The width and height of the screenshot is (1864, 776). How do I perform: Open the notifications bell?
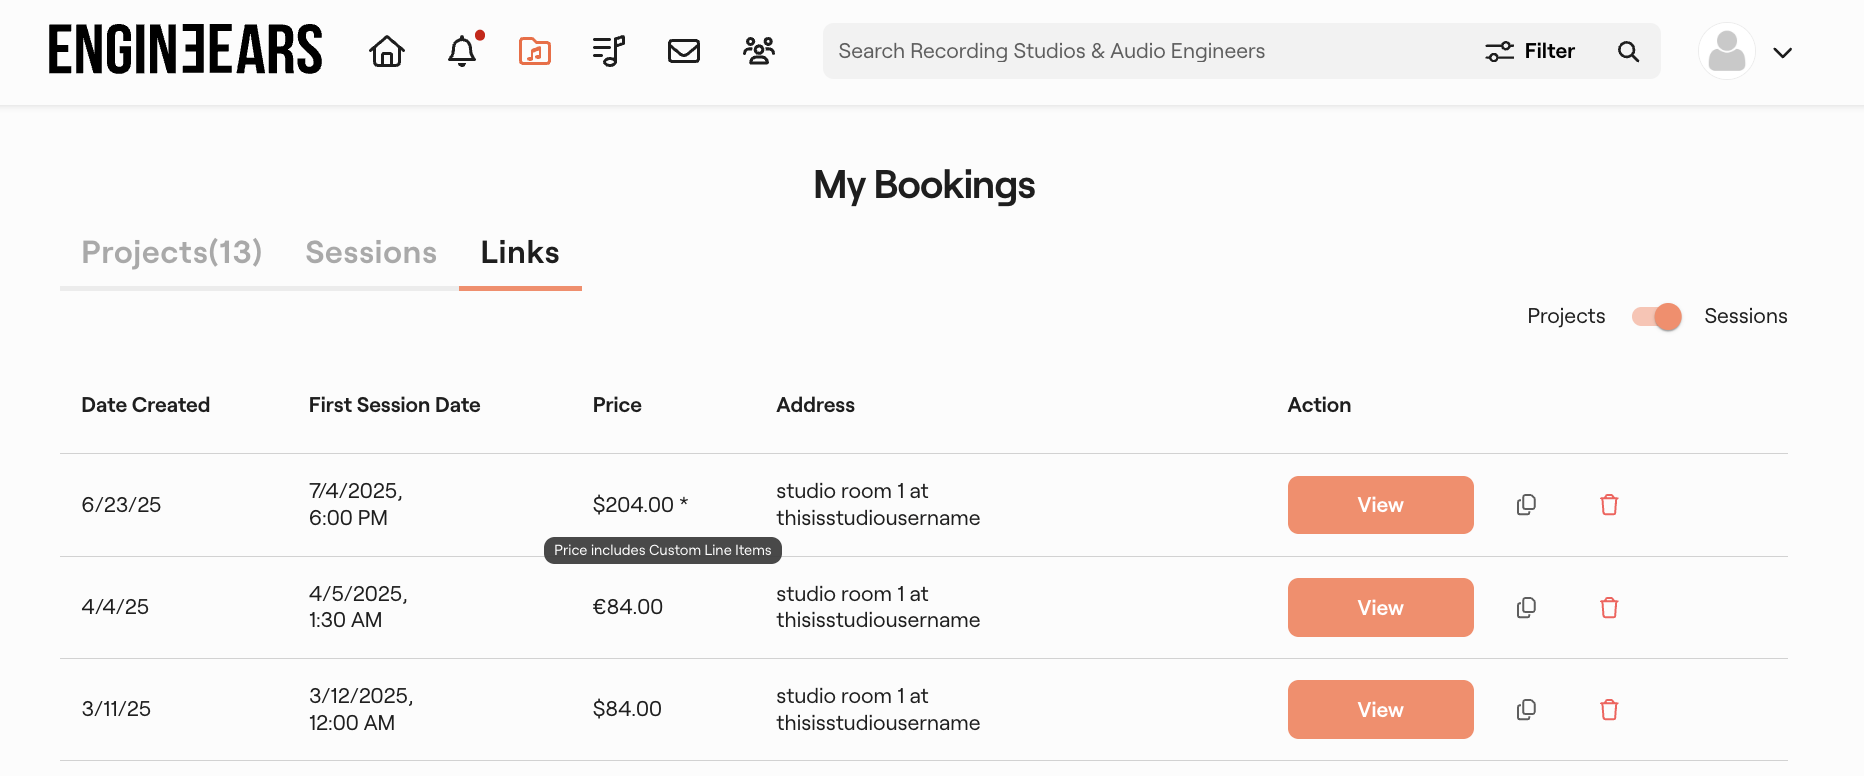coord(462,51)
